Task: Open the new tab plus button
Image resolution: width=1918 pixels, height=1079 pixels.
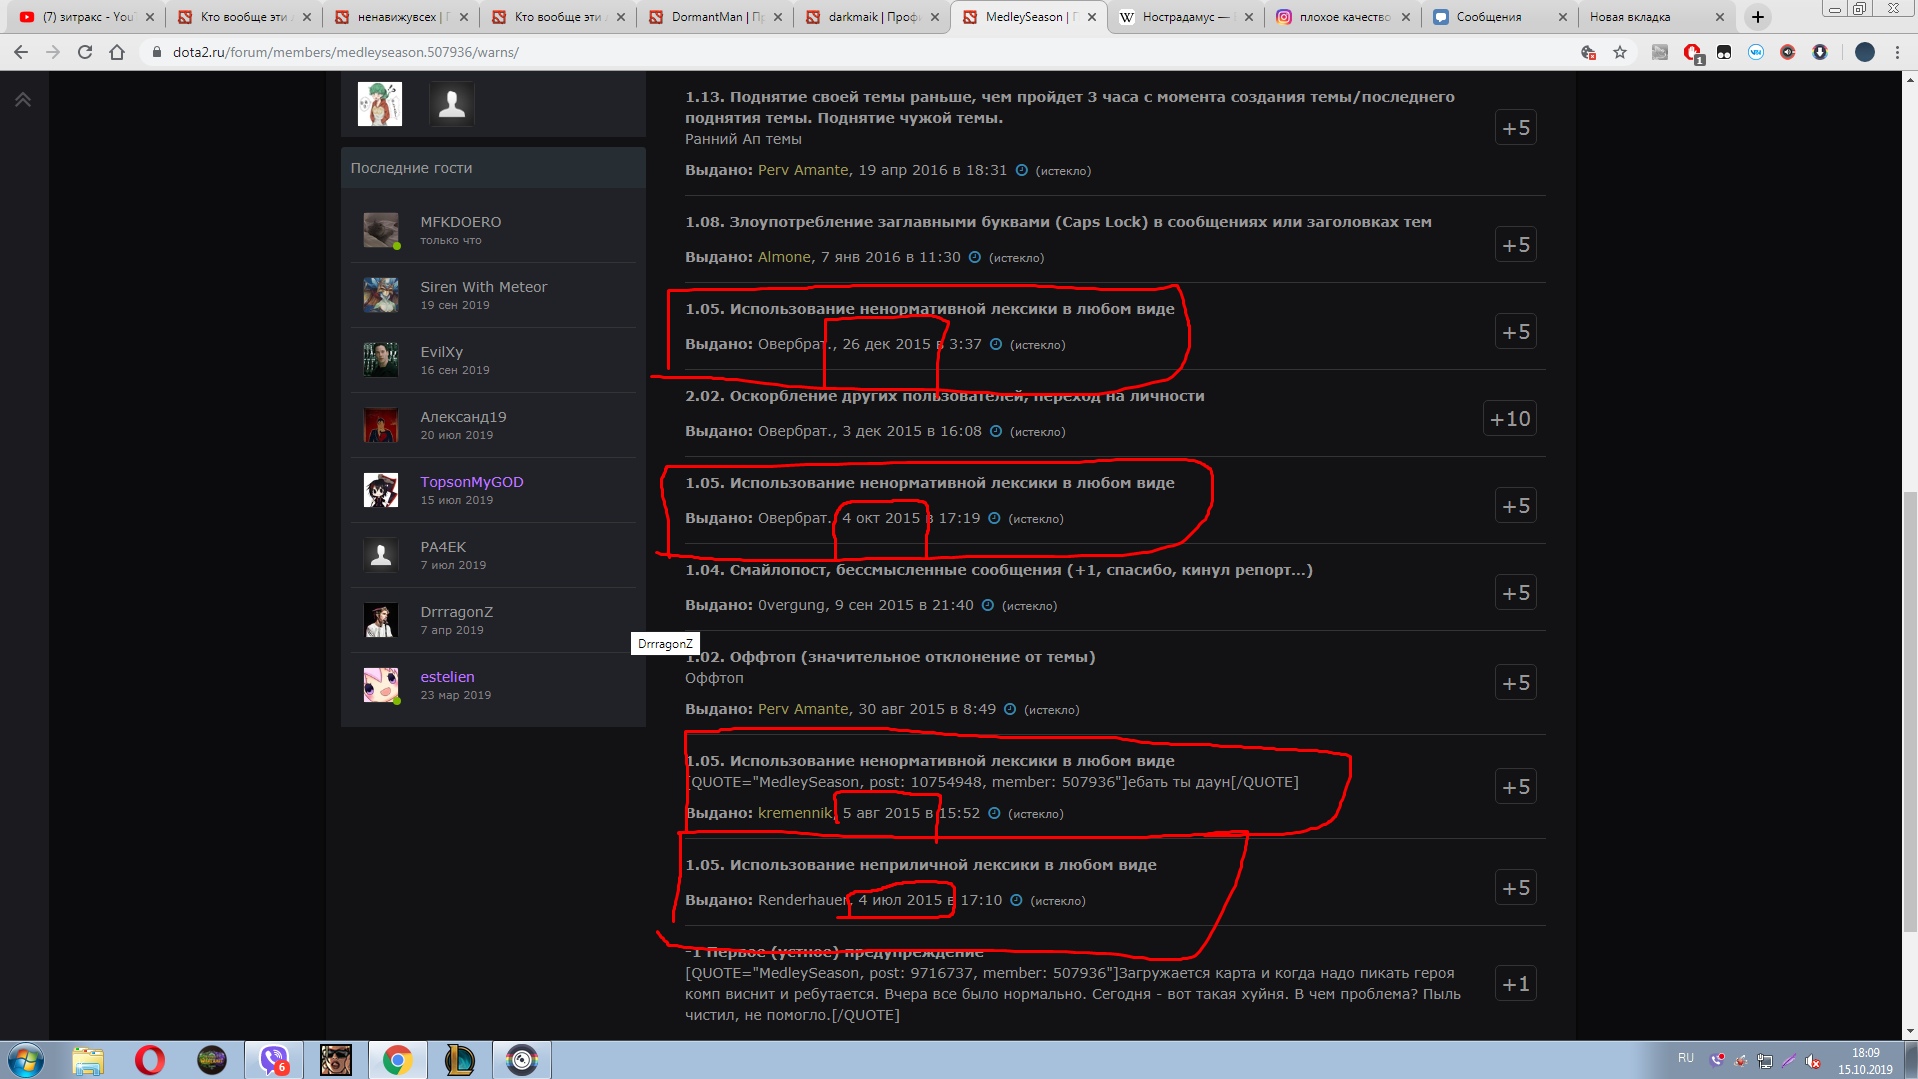Action: coord(1757,17)
